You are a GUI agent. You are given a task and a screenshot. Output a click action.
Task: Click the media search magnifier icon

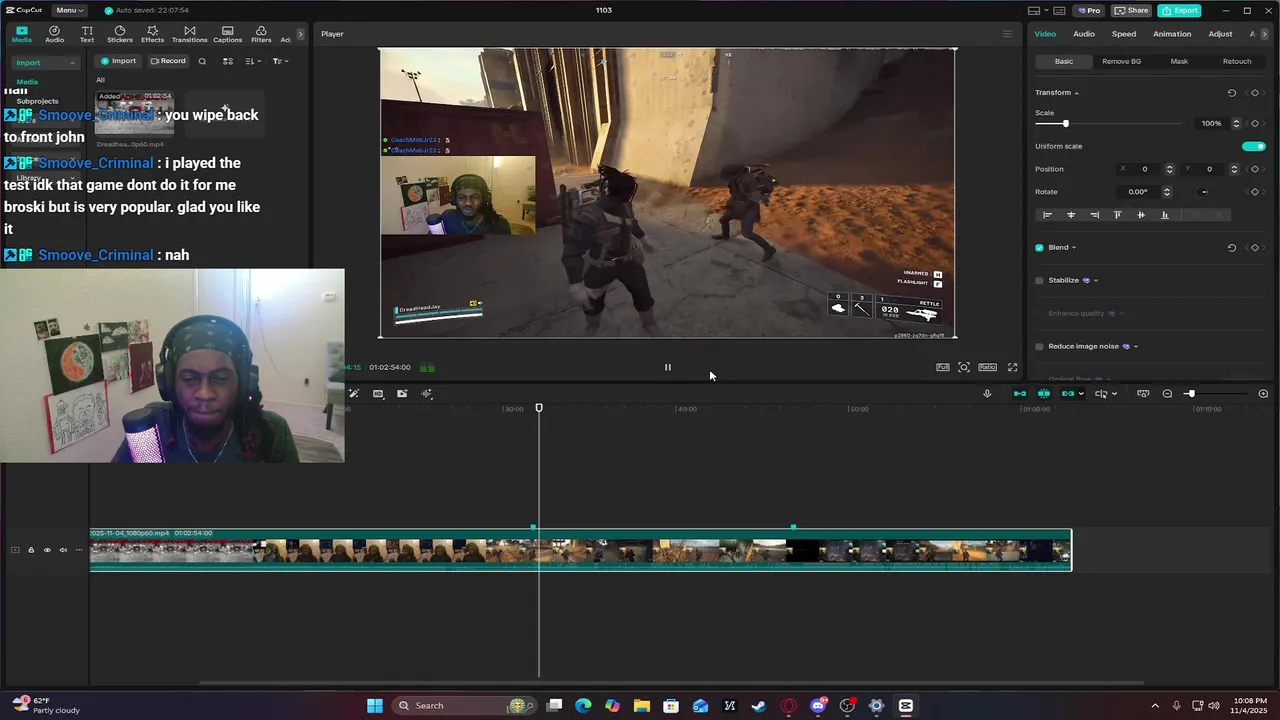(x=202, y=61)
